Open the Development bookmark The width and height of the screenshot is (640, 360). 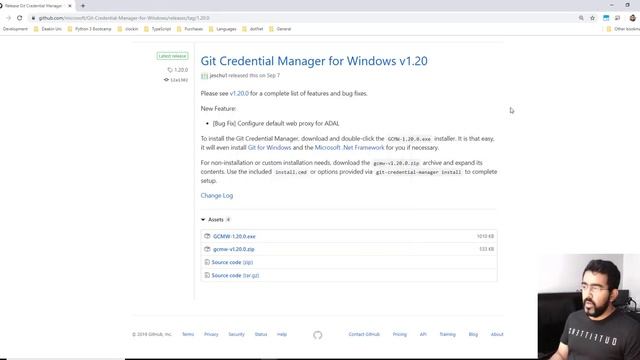click(x=15, y=29)
